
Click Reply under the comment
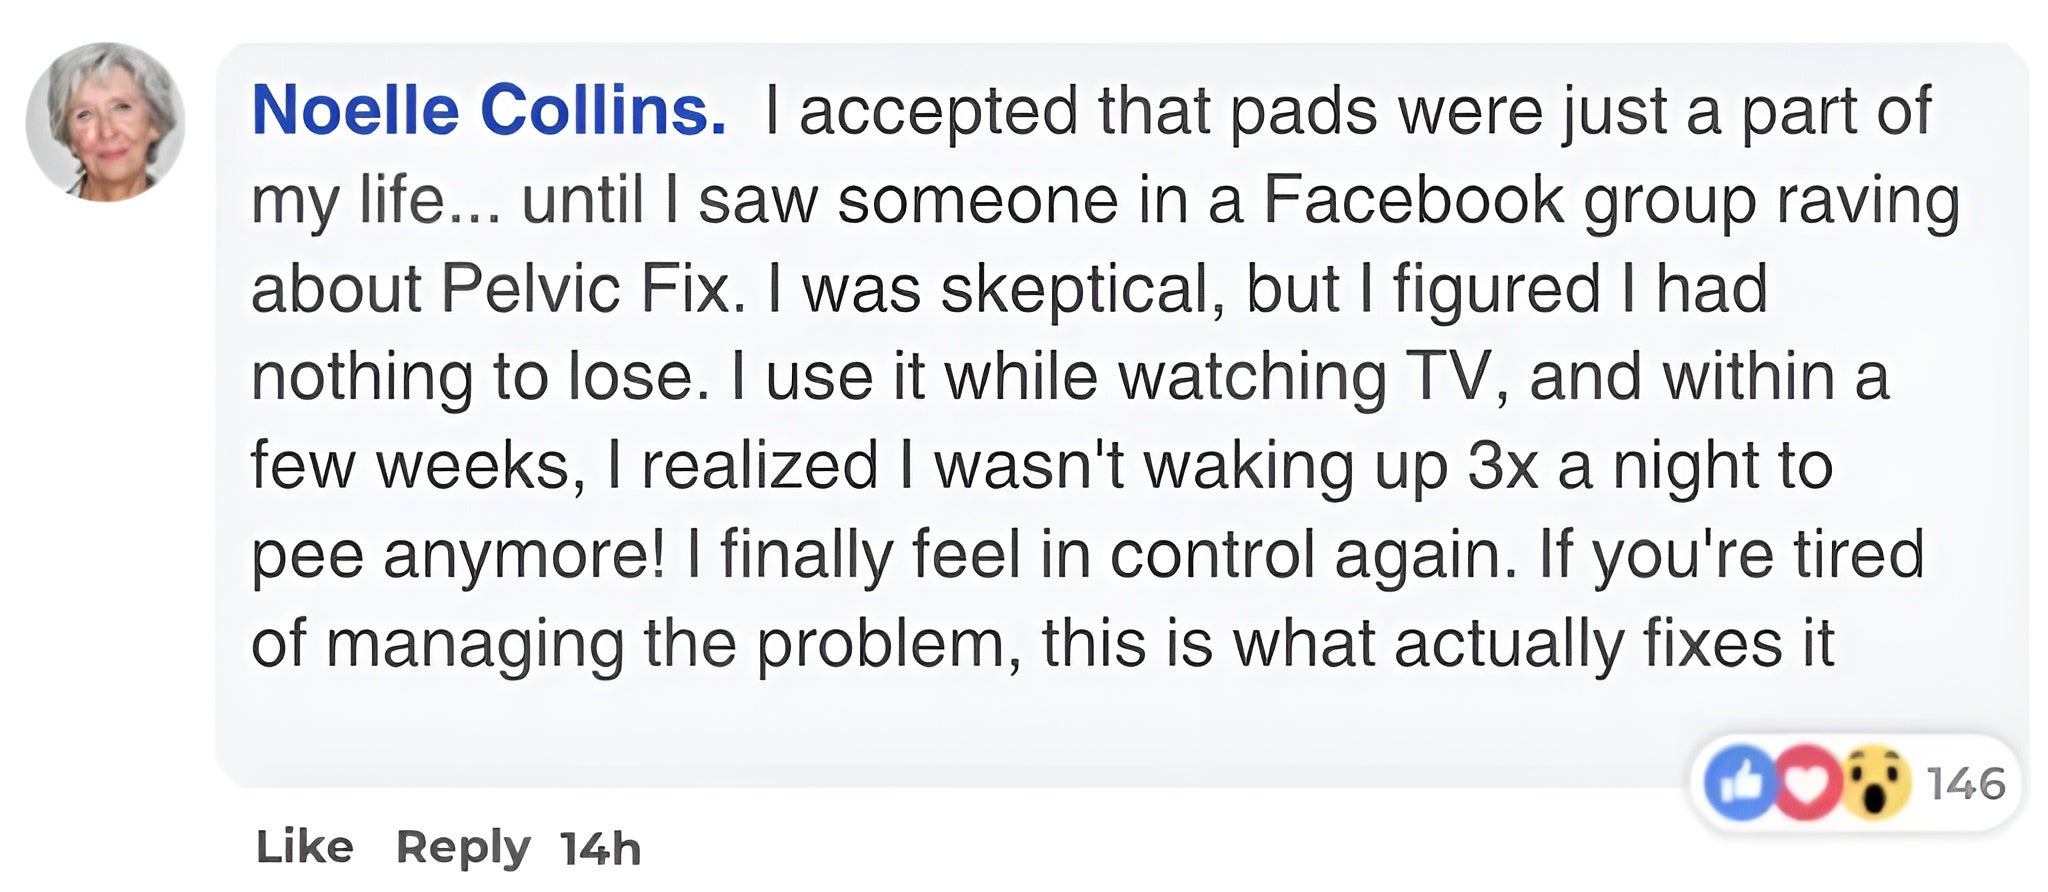(463, 847)
